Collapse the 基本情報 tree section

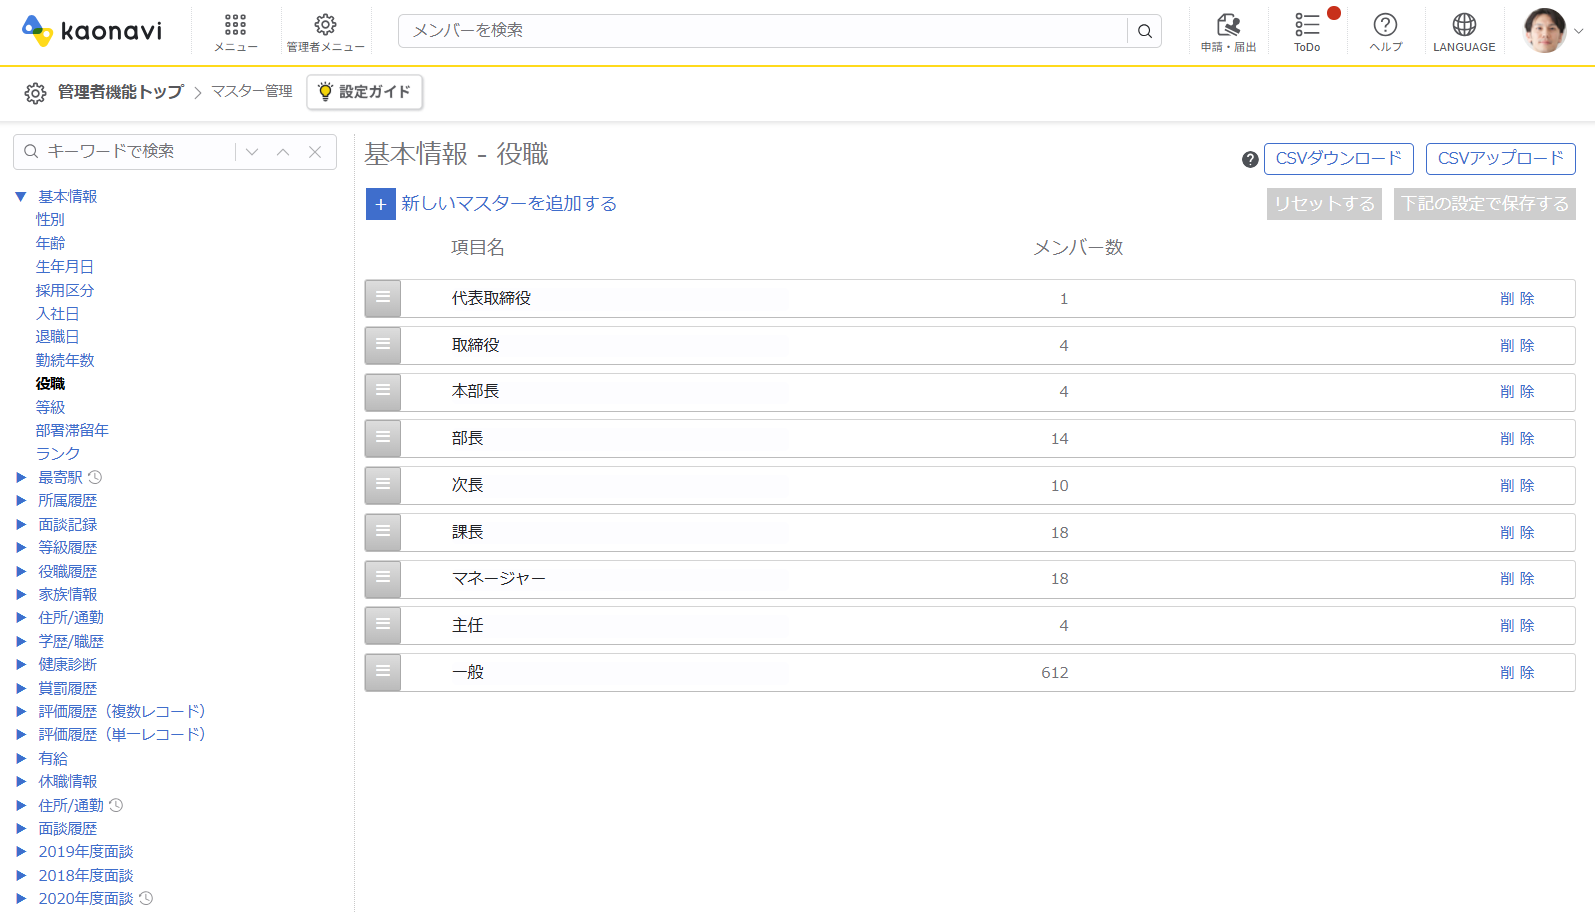click(21, 197)
